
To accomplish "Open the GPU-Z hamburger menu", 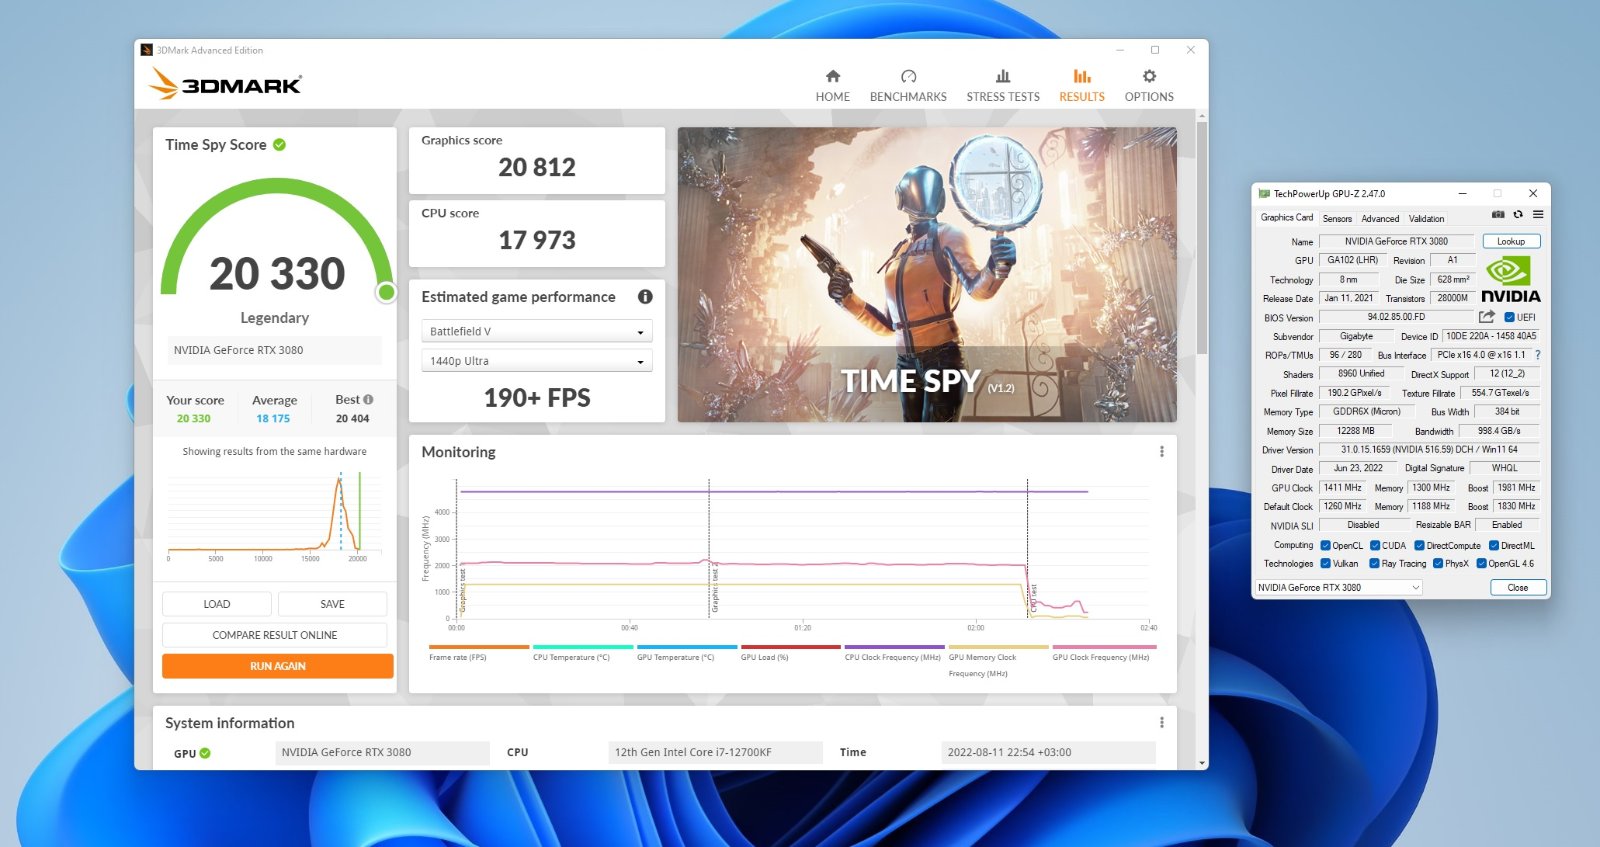I will pos(1538,215).
